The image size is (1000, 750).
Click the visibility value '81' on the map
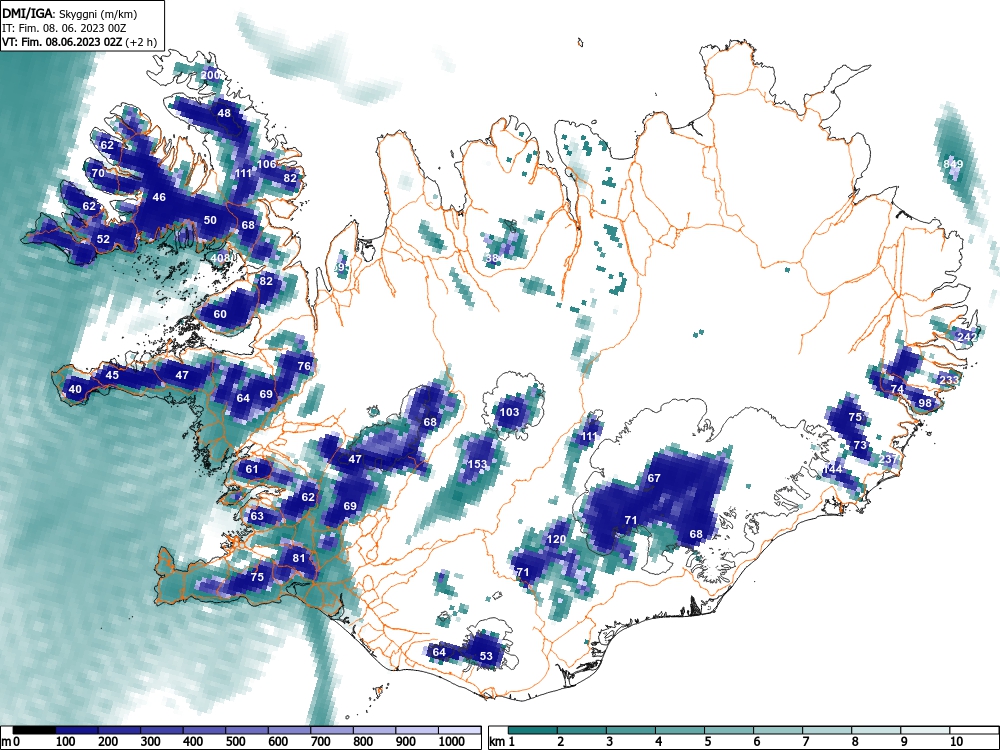tap(298, 557)
